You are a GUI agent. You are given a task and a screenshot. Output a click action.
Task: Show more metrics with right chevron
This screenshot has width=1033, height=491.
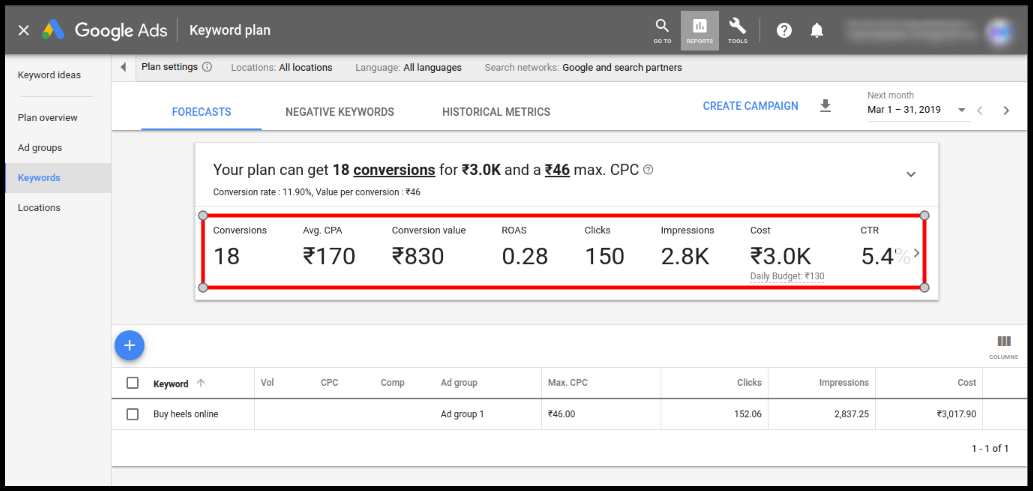point(916,253)
